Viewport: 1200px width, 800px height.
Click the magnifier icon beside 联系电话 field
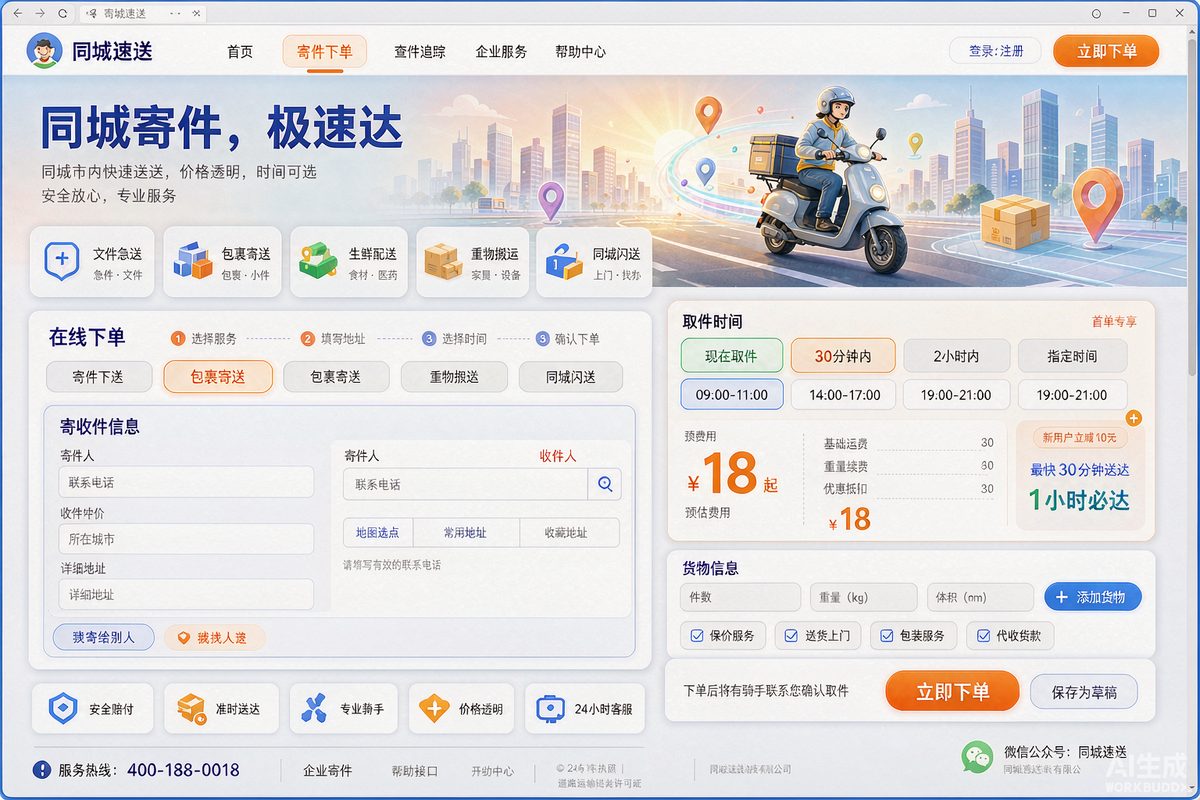605,484
